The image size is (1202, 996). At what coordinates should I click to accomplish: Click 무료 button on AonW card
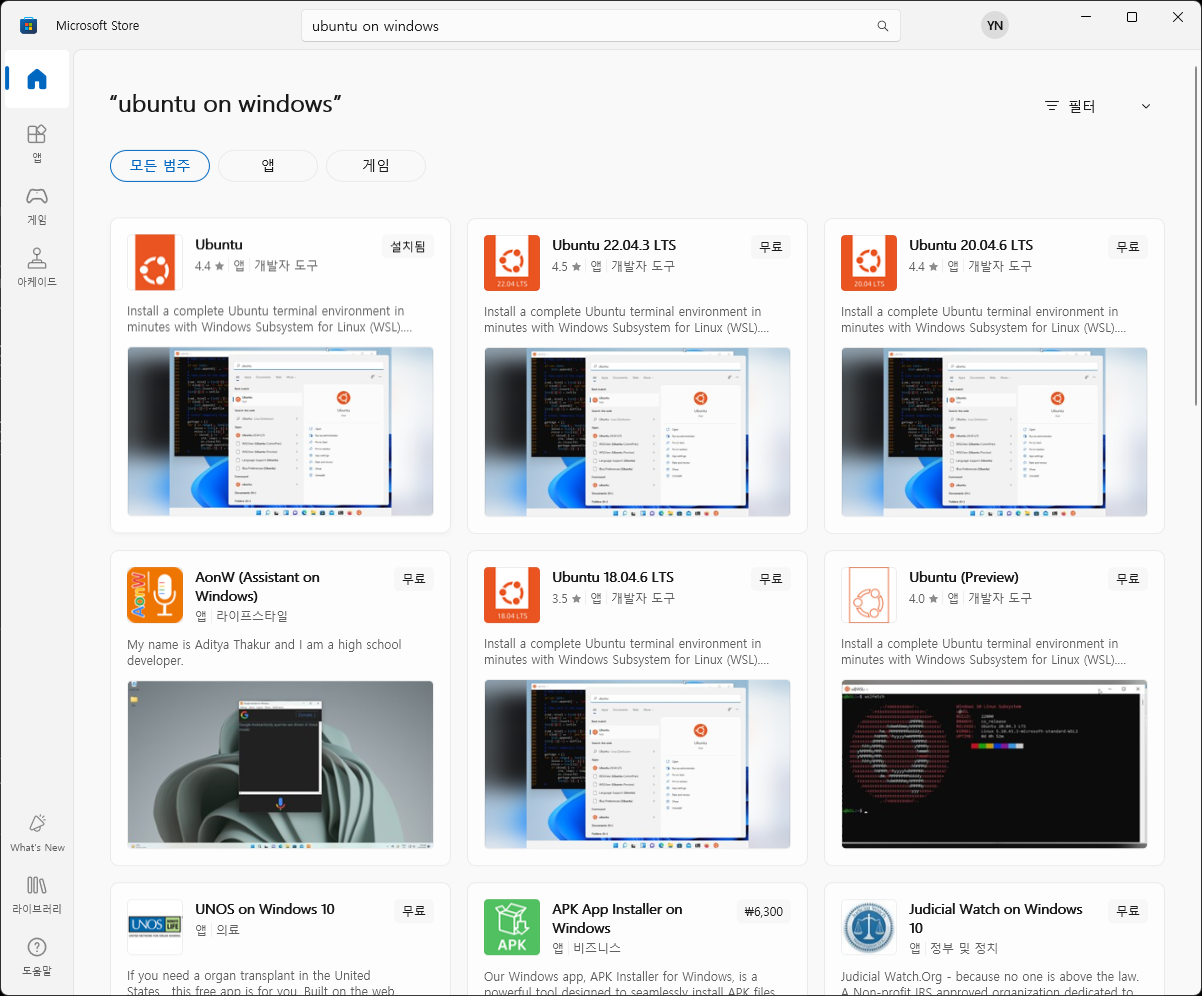coord(414,579)
